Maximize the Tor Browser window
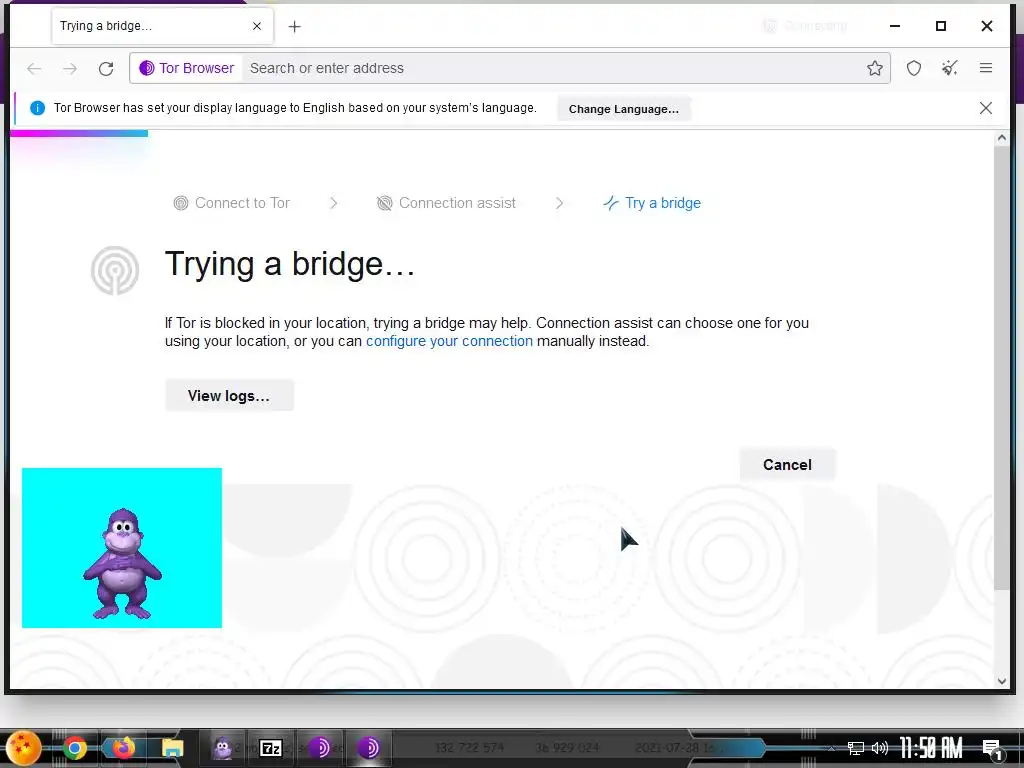The width and height of the screenshot is (1024, 768). tap(940, 26)
